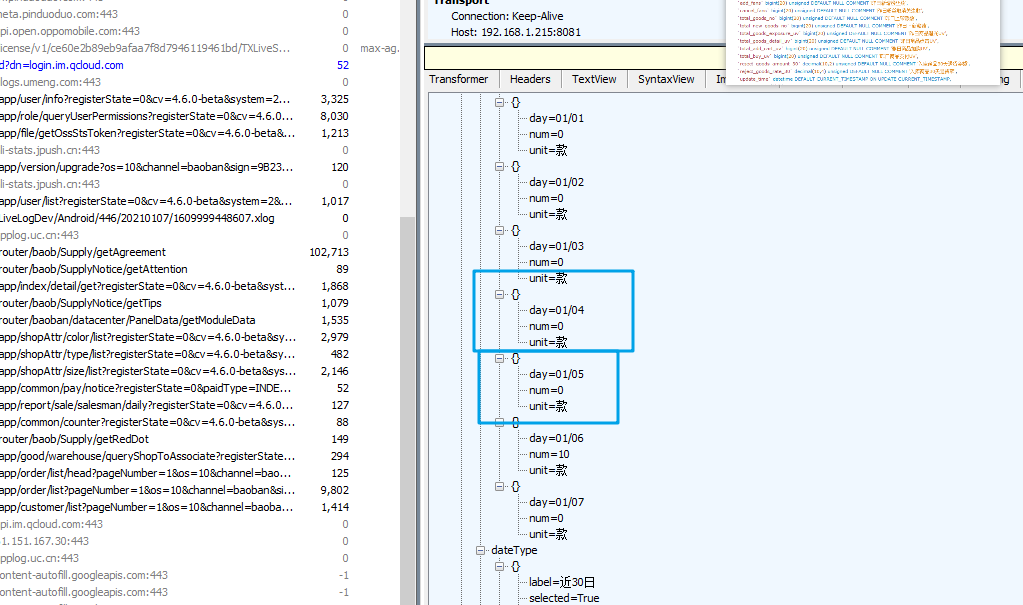This screenshot has height=605, width=1023.
Task: Open the Headers tab
Action: pyautogui.click(x=530, y=79)
